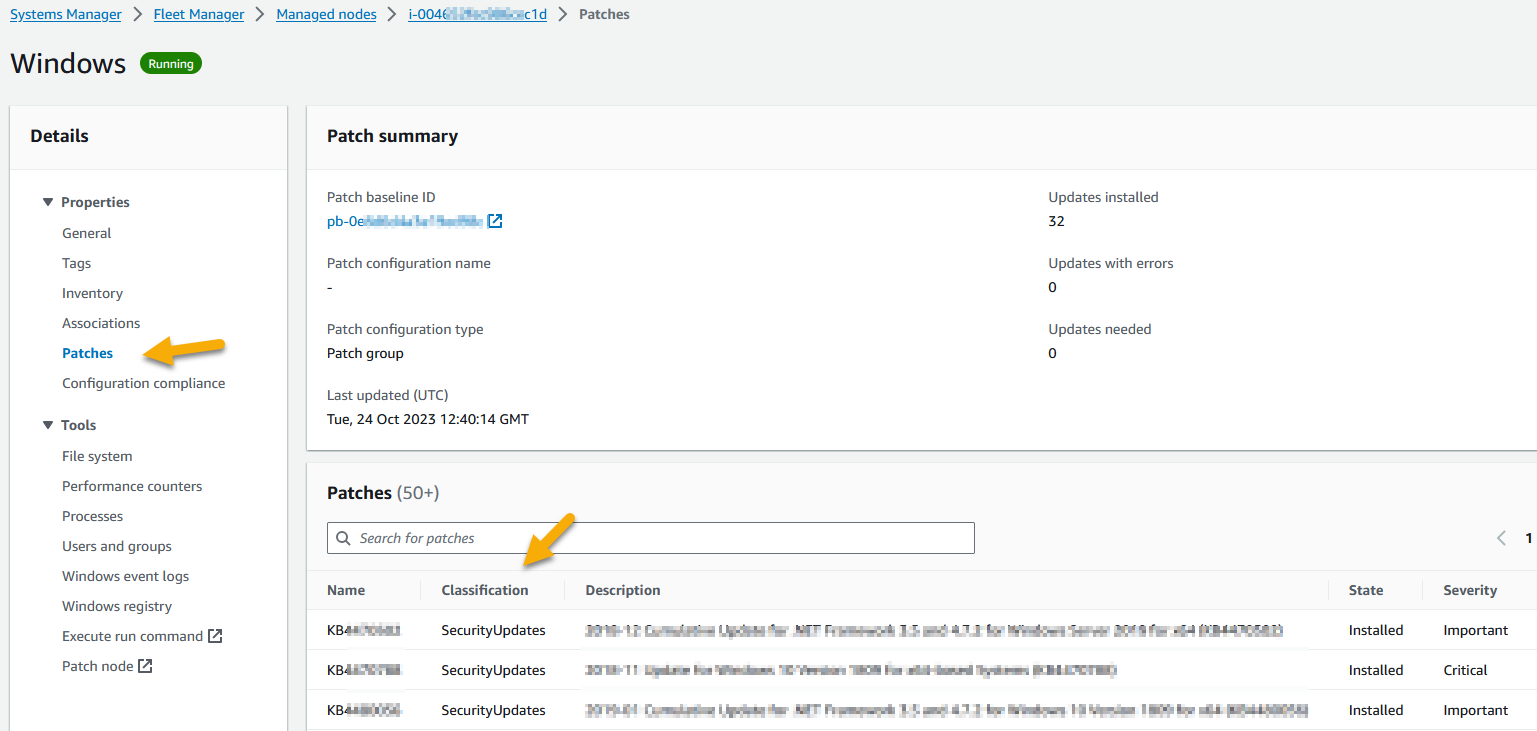
Task: Open Users and groups in the sidebar
Action: point(116,545)
